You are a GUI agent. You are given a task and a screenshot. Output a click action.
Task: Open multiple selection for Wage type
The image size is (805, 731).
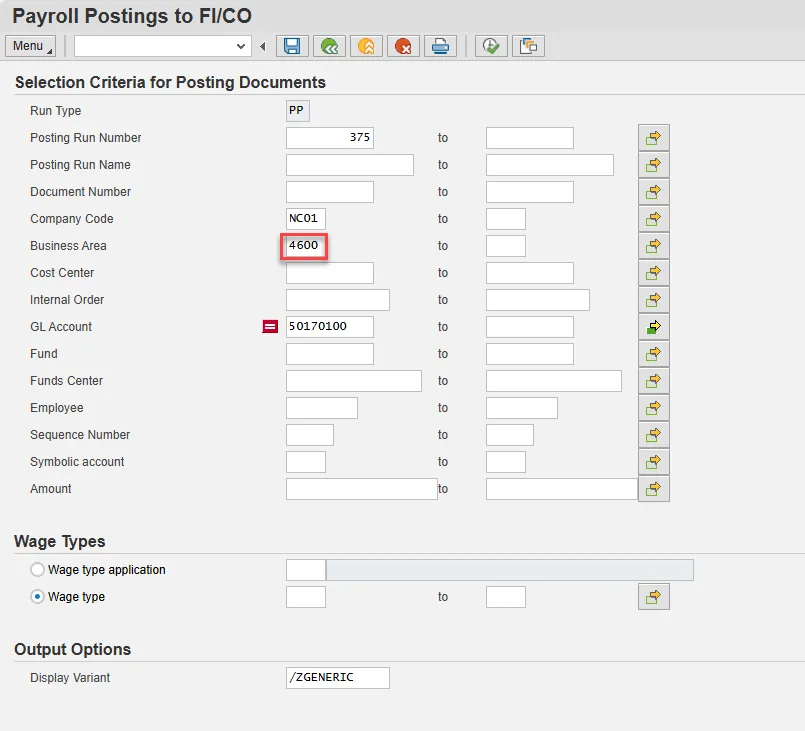point(653,597)
